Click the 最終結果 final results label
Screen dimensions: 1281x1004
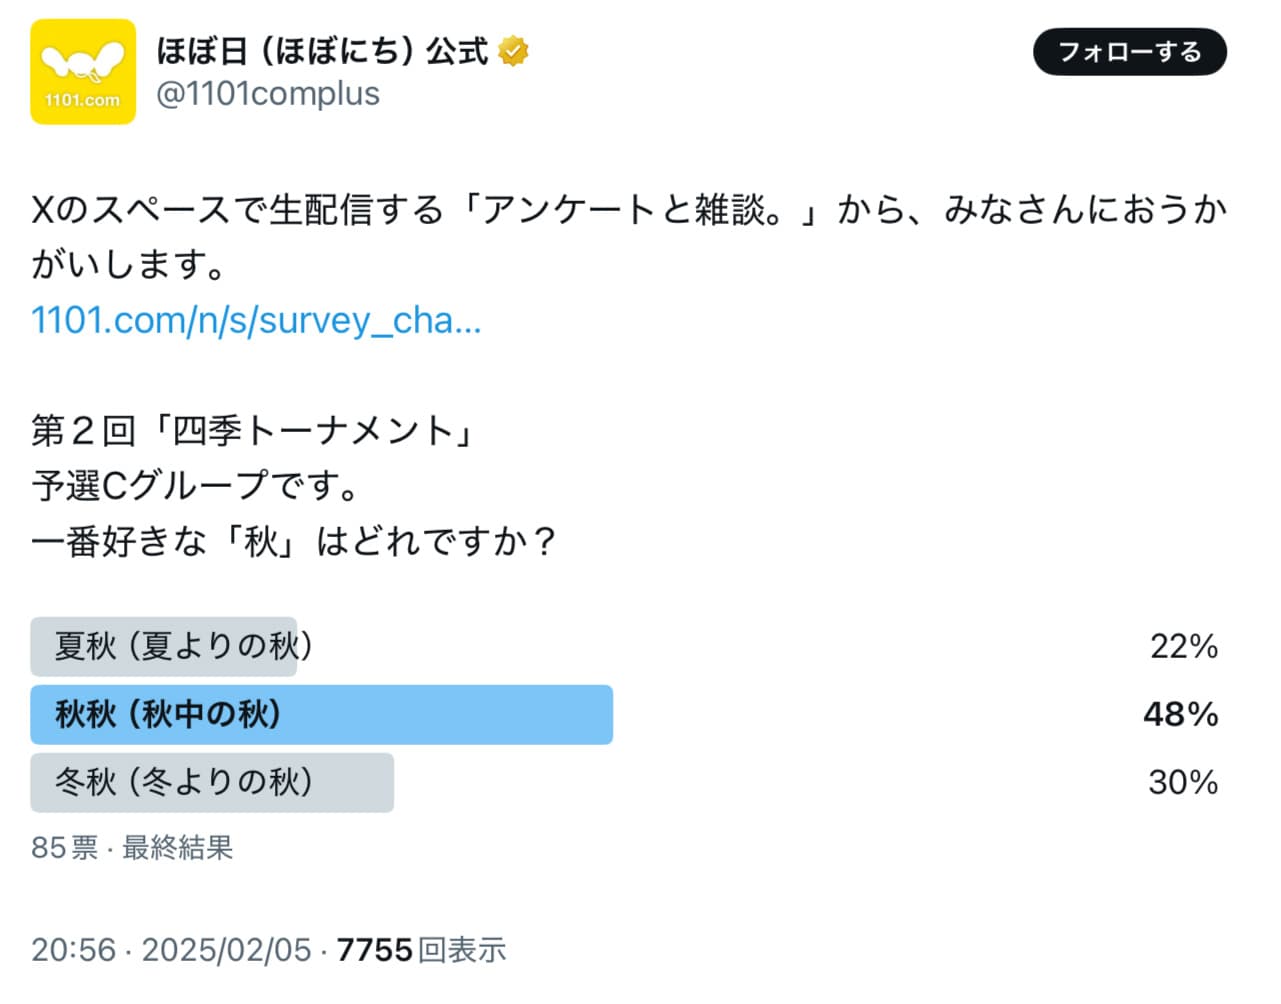pyautogui.click(x=177, y=848)
